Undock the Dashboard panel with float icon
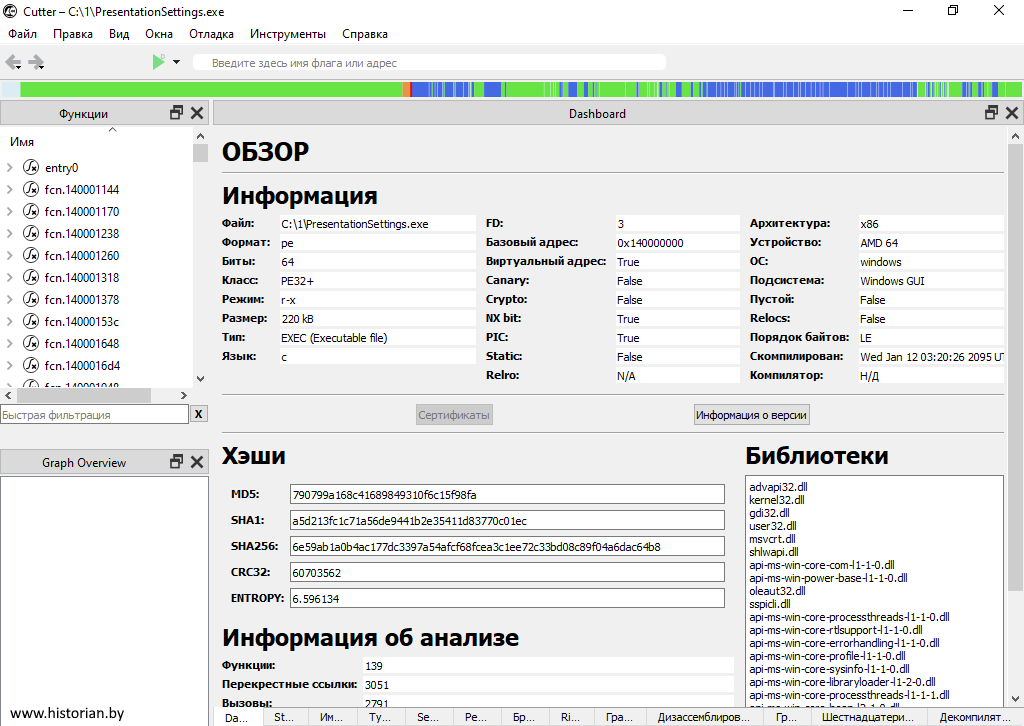 point(992,113)
